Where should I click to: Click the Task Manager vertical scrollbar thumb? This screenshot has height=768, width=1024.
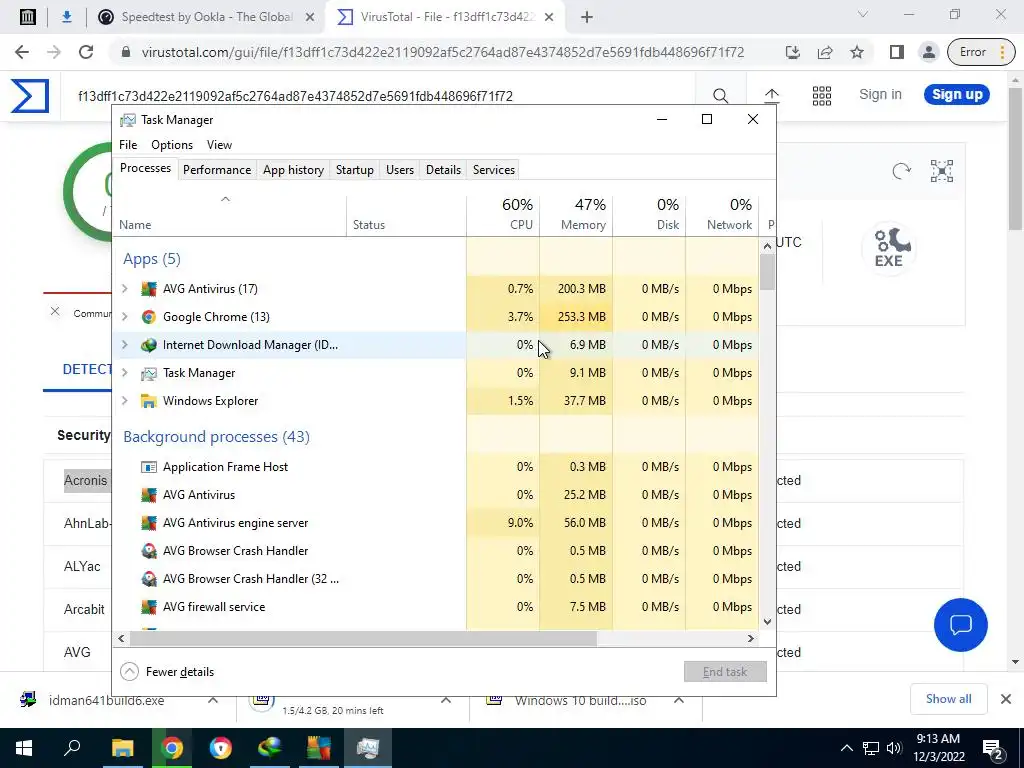(x=767, y=272)
